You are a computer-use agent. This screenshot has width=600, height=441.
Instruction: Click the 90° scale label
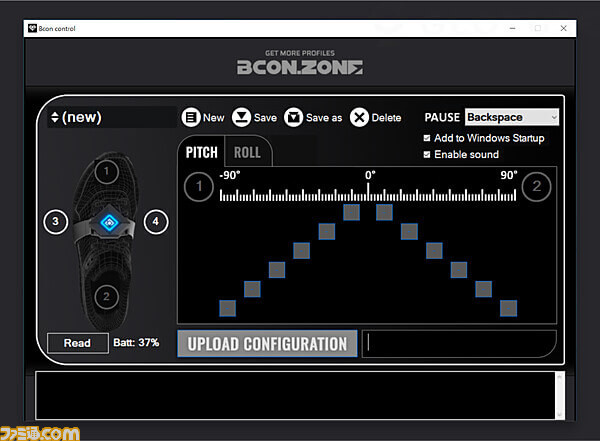point(509,175)
